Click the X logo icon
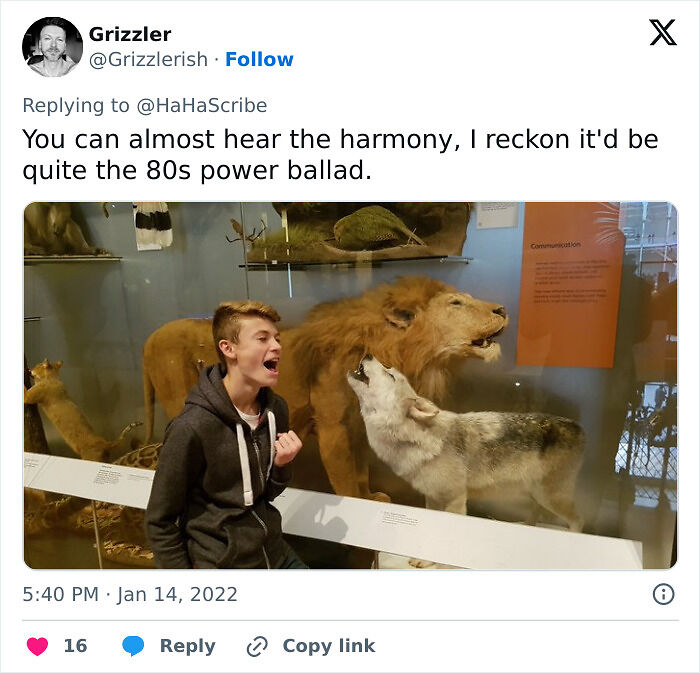Screen dimensions: 700x673 [663, 33]
